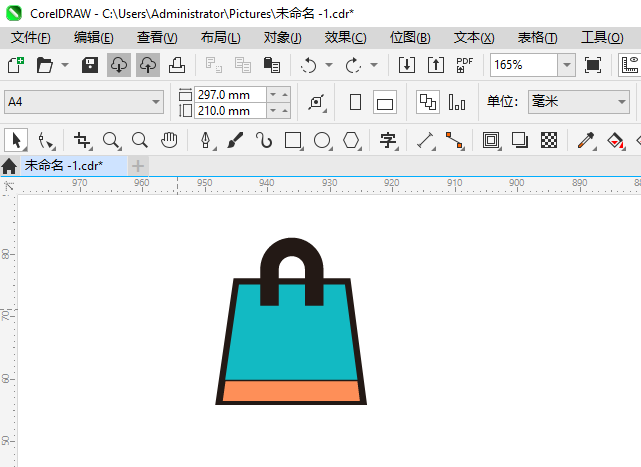
Task: Click the current page layout icon
Action: pyautogui.click(x=457, y=102)
